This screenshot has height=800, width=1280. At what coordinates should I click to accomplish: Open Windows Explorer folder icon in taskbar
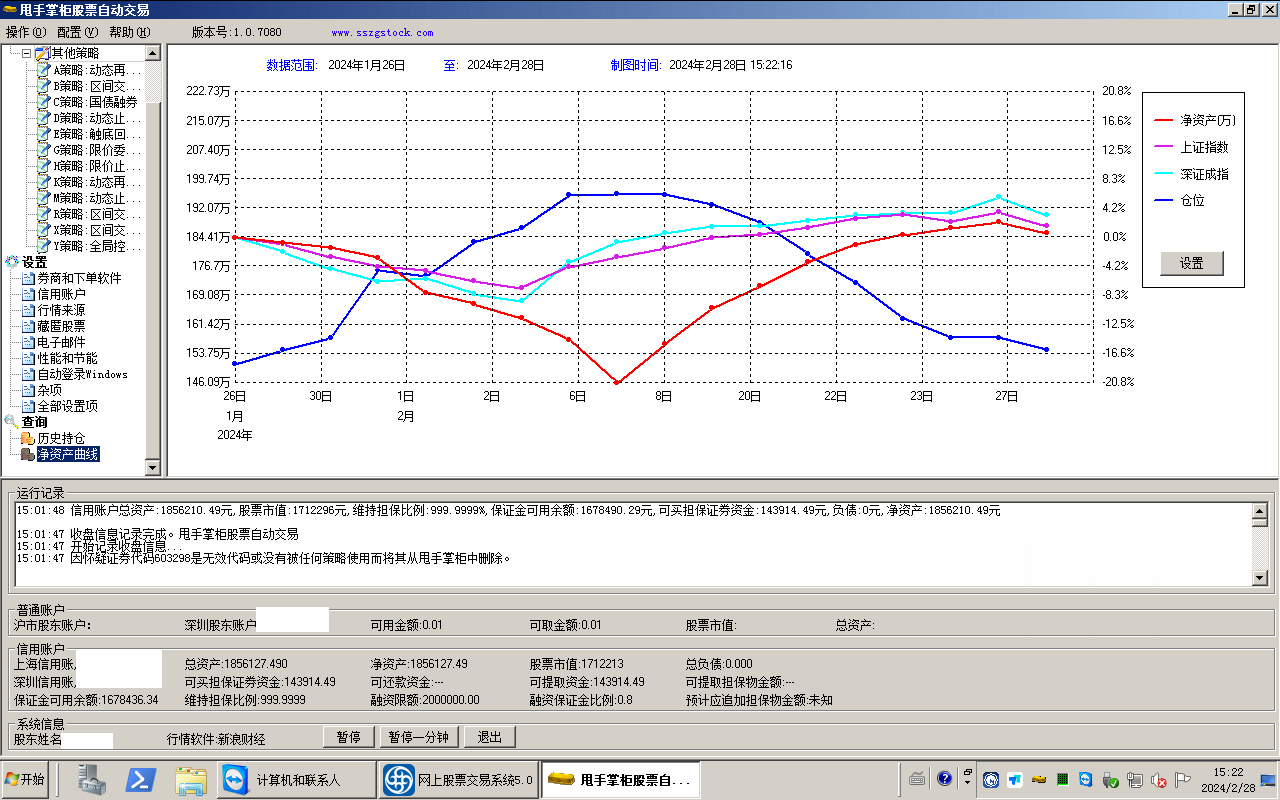[190, 780]
